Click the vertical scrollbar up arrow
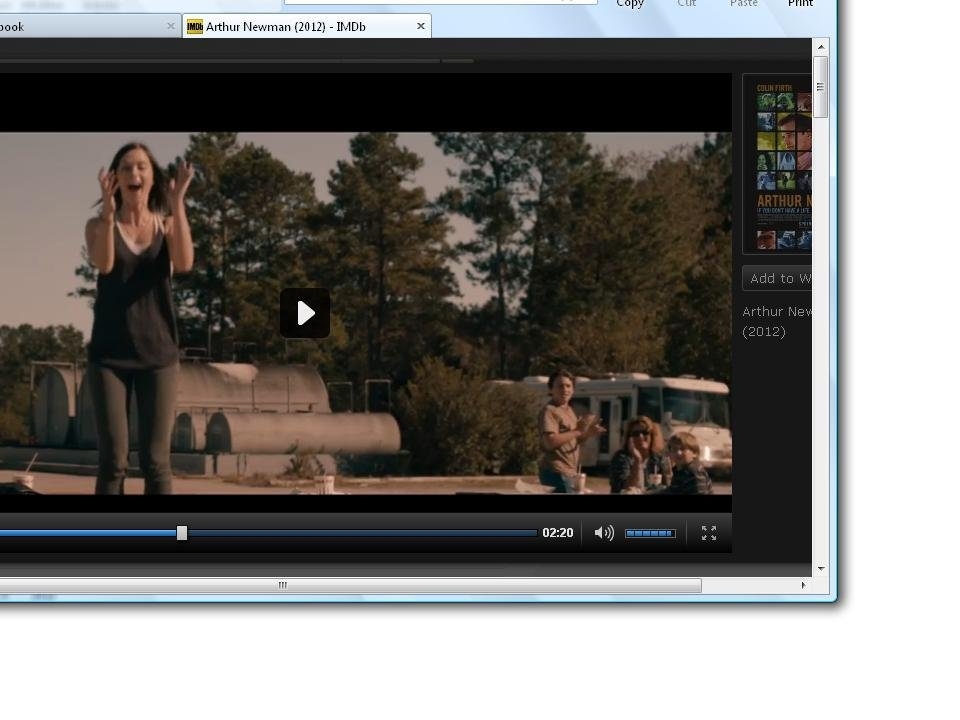Screen dimensions: 960x720 821,47
